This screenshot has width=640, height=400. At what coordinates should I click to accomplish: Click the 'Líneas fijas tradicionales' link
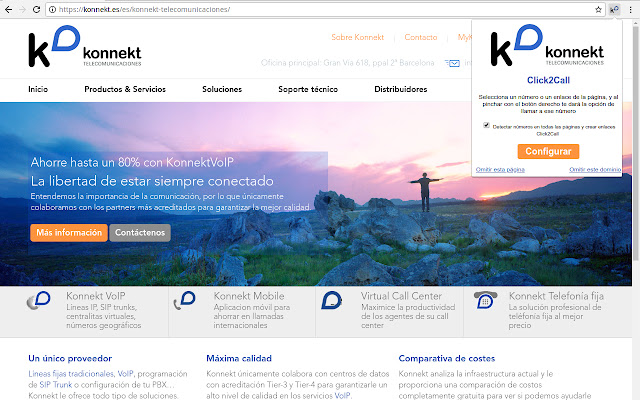coord(71,373)
